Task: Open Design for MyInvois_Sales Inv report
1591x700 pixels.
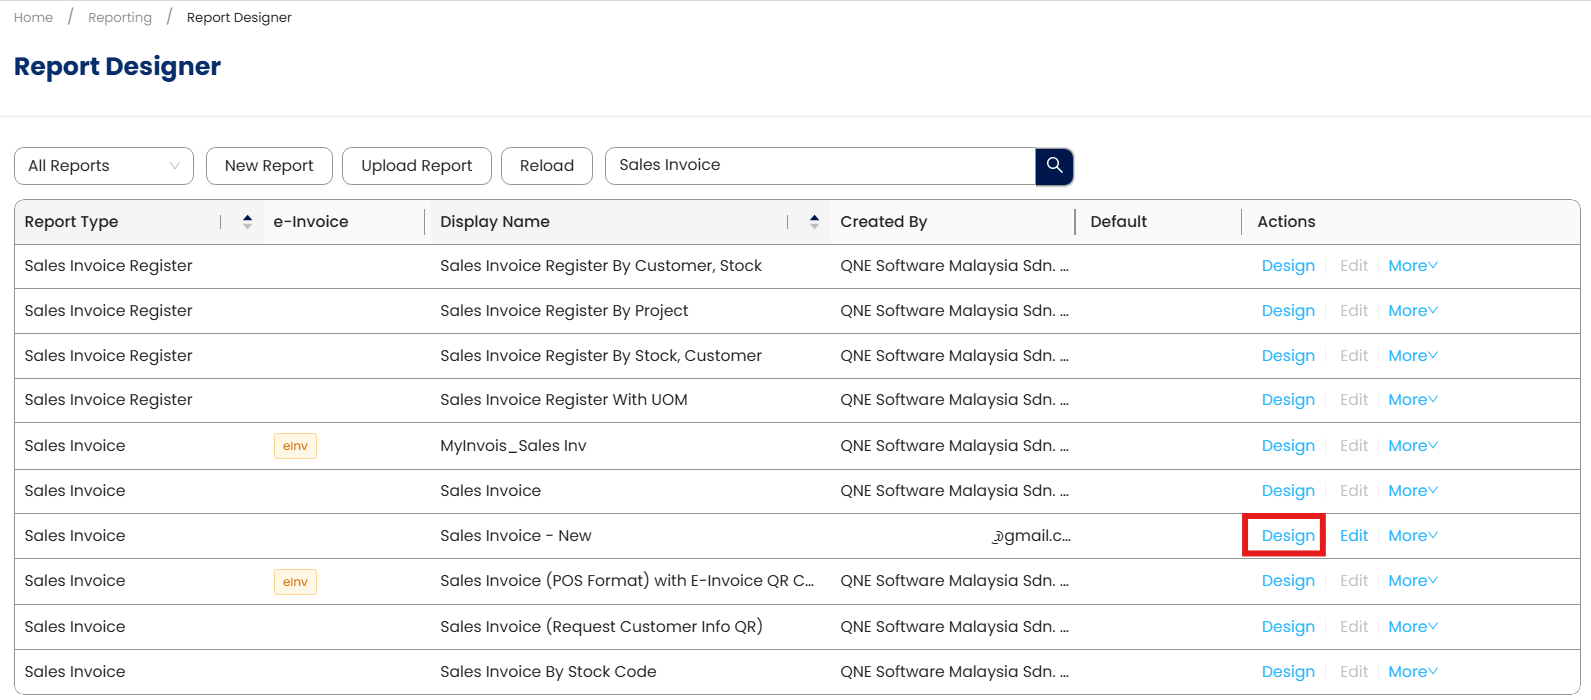Action: (x=1288, y=446)
